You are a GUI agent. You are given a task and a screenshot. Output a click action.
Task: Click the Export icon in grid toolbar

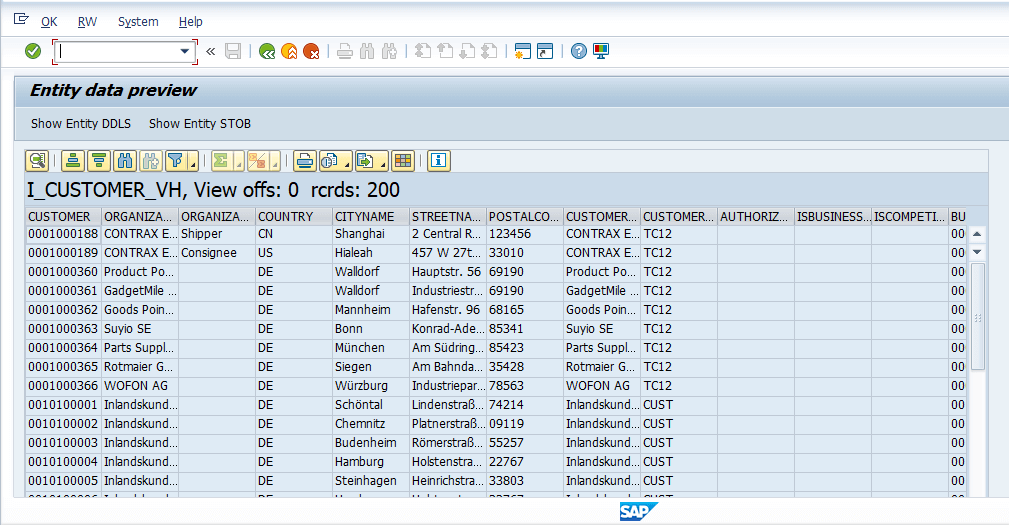coord(366,161)
